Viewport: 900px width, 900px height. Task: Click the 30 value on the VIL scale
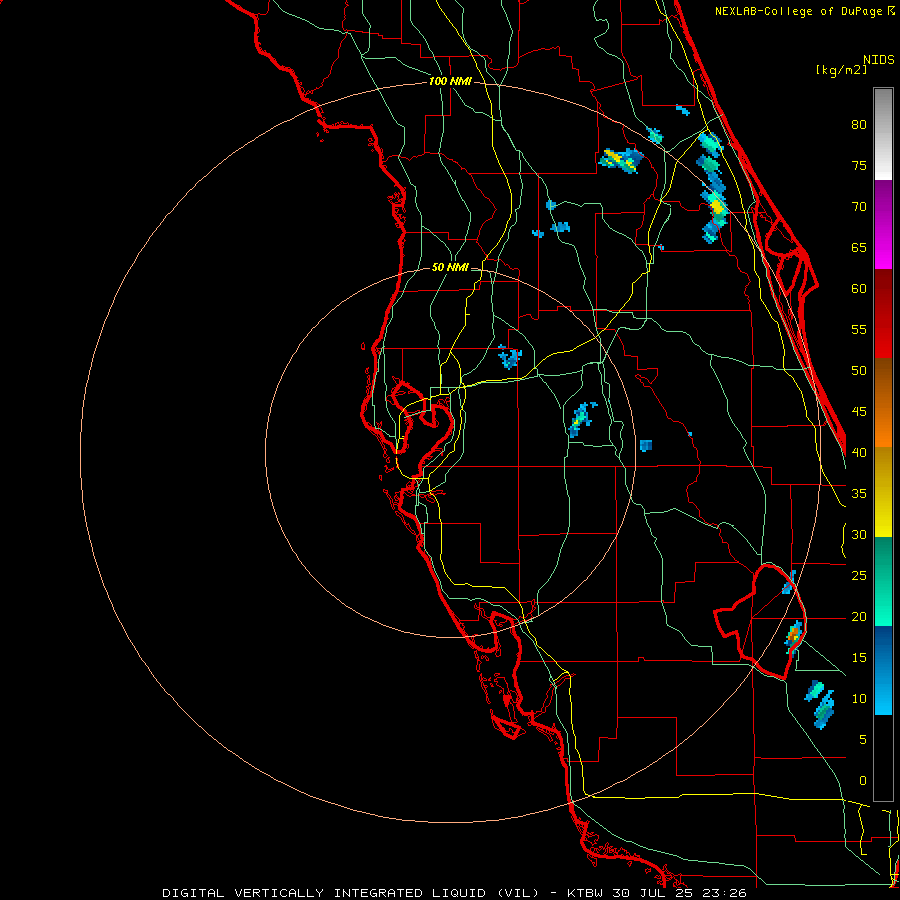coord(859,535)
